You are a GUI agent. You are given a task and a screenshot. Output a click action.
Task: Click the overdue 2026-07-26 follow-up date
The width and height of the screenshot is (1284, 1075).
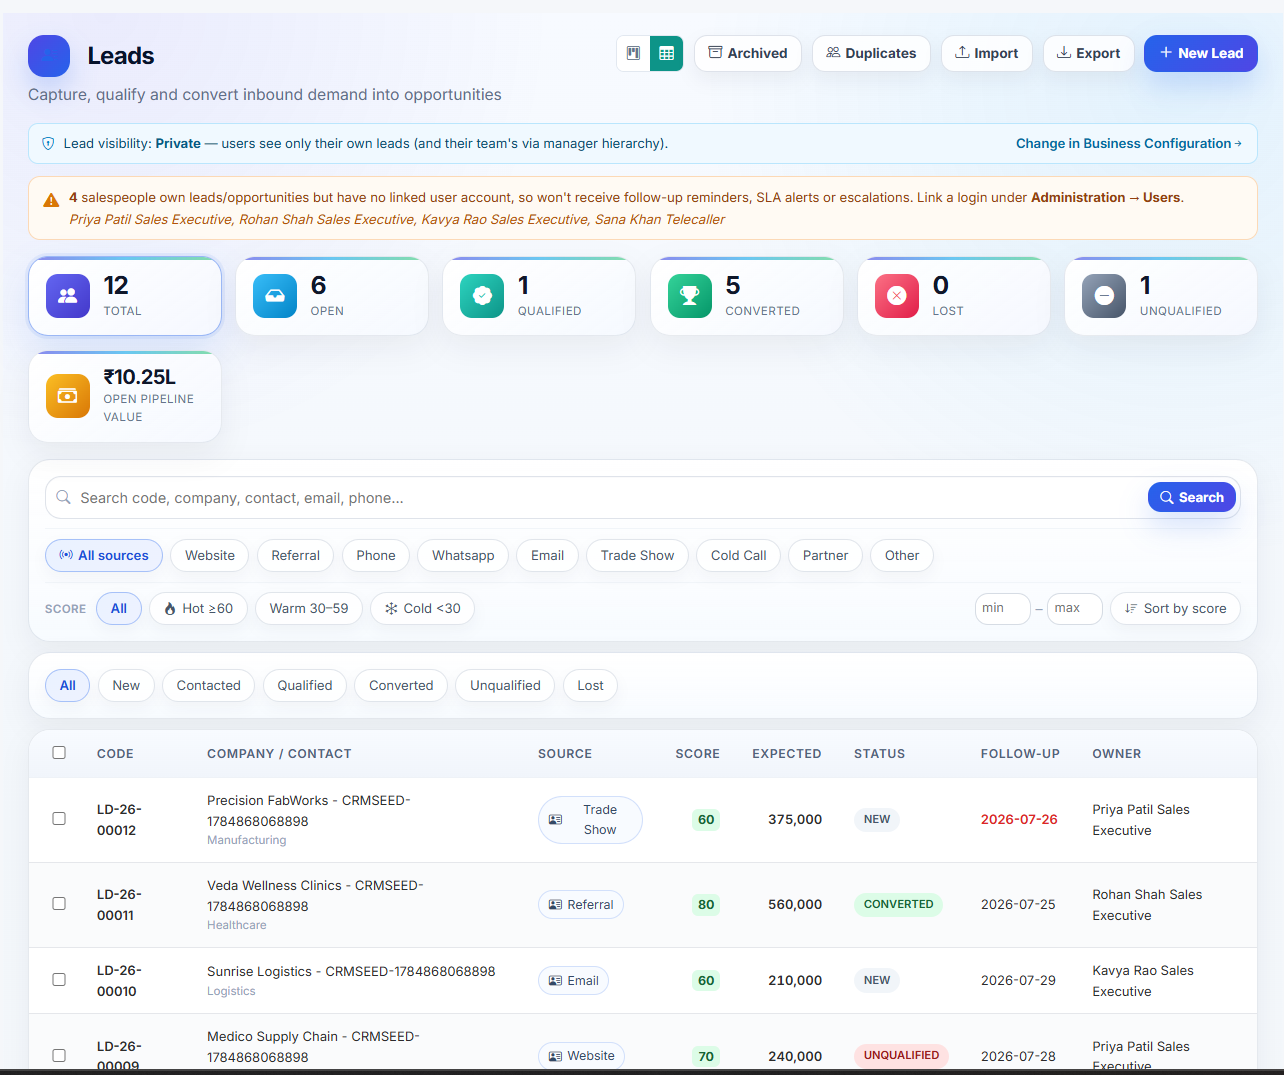tap(1019, 819)
